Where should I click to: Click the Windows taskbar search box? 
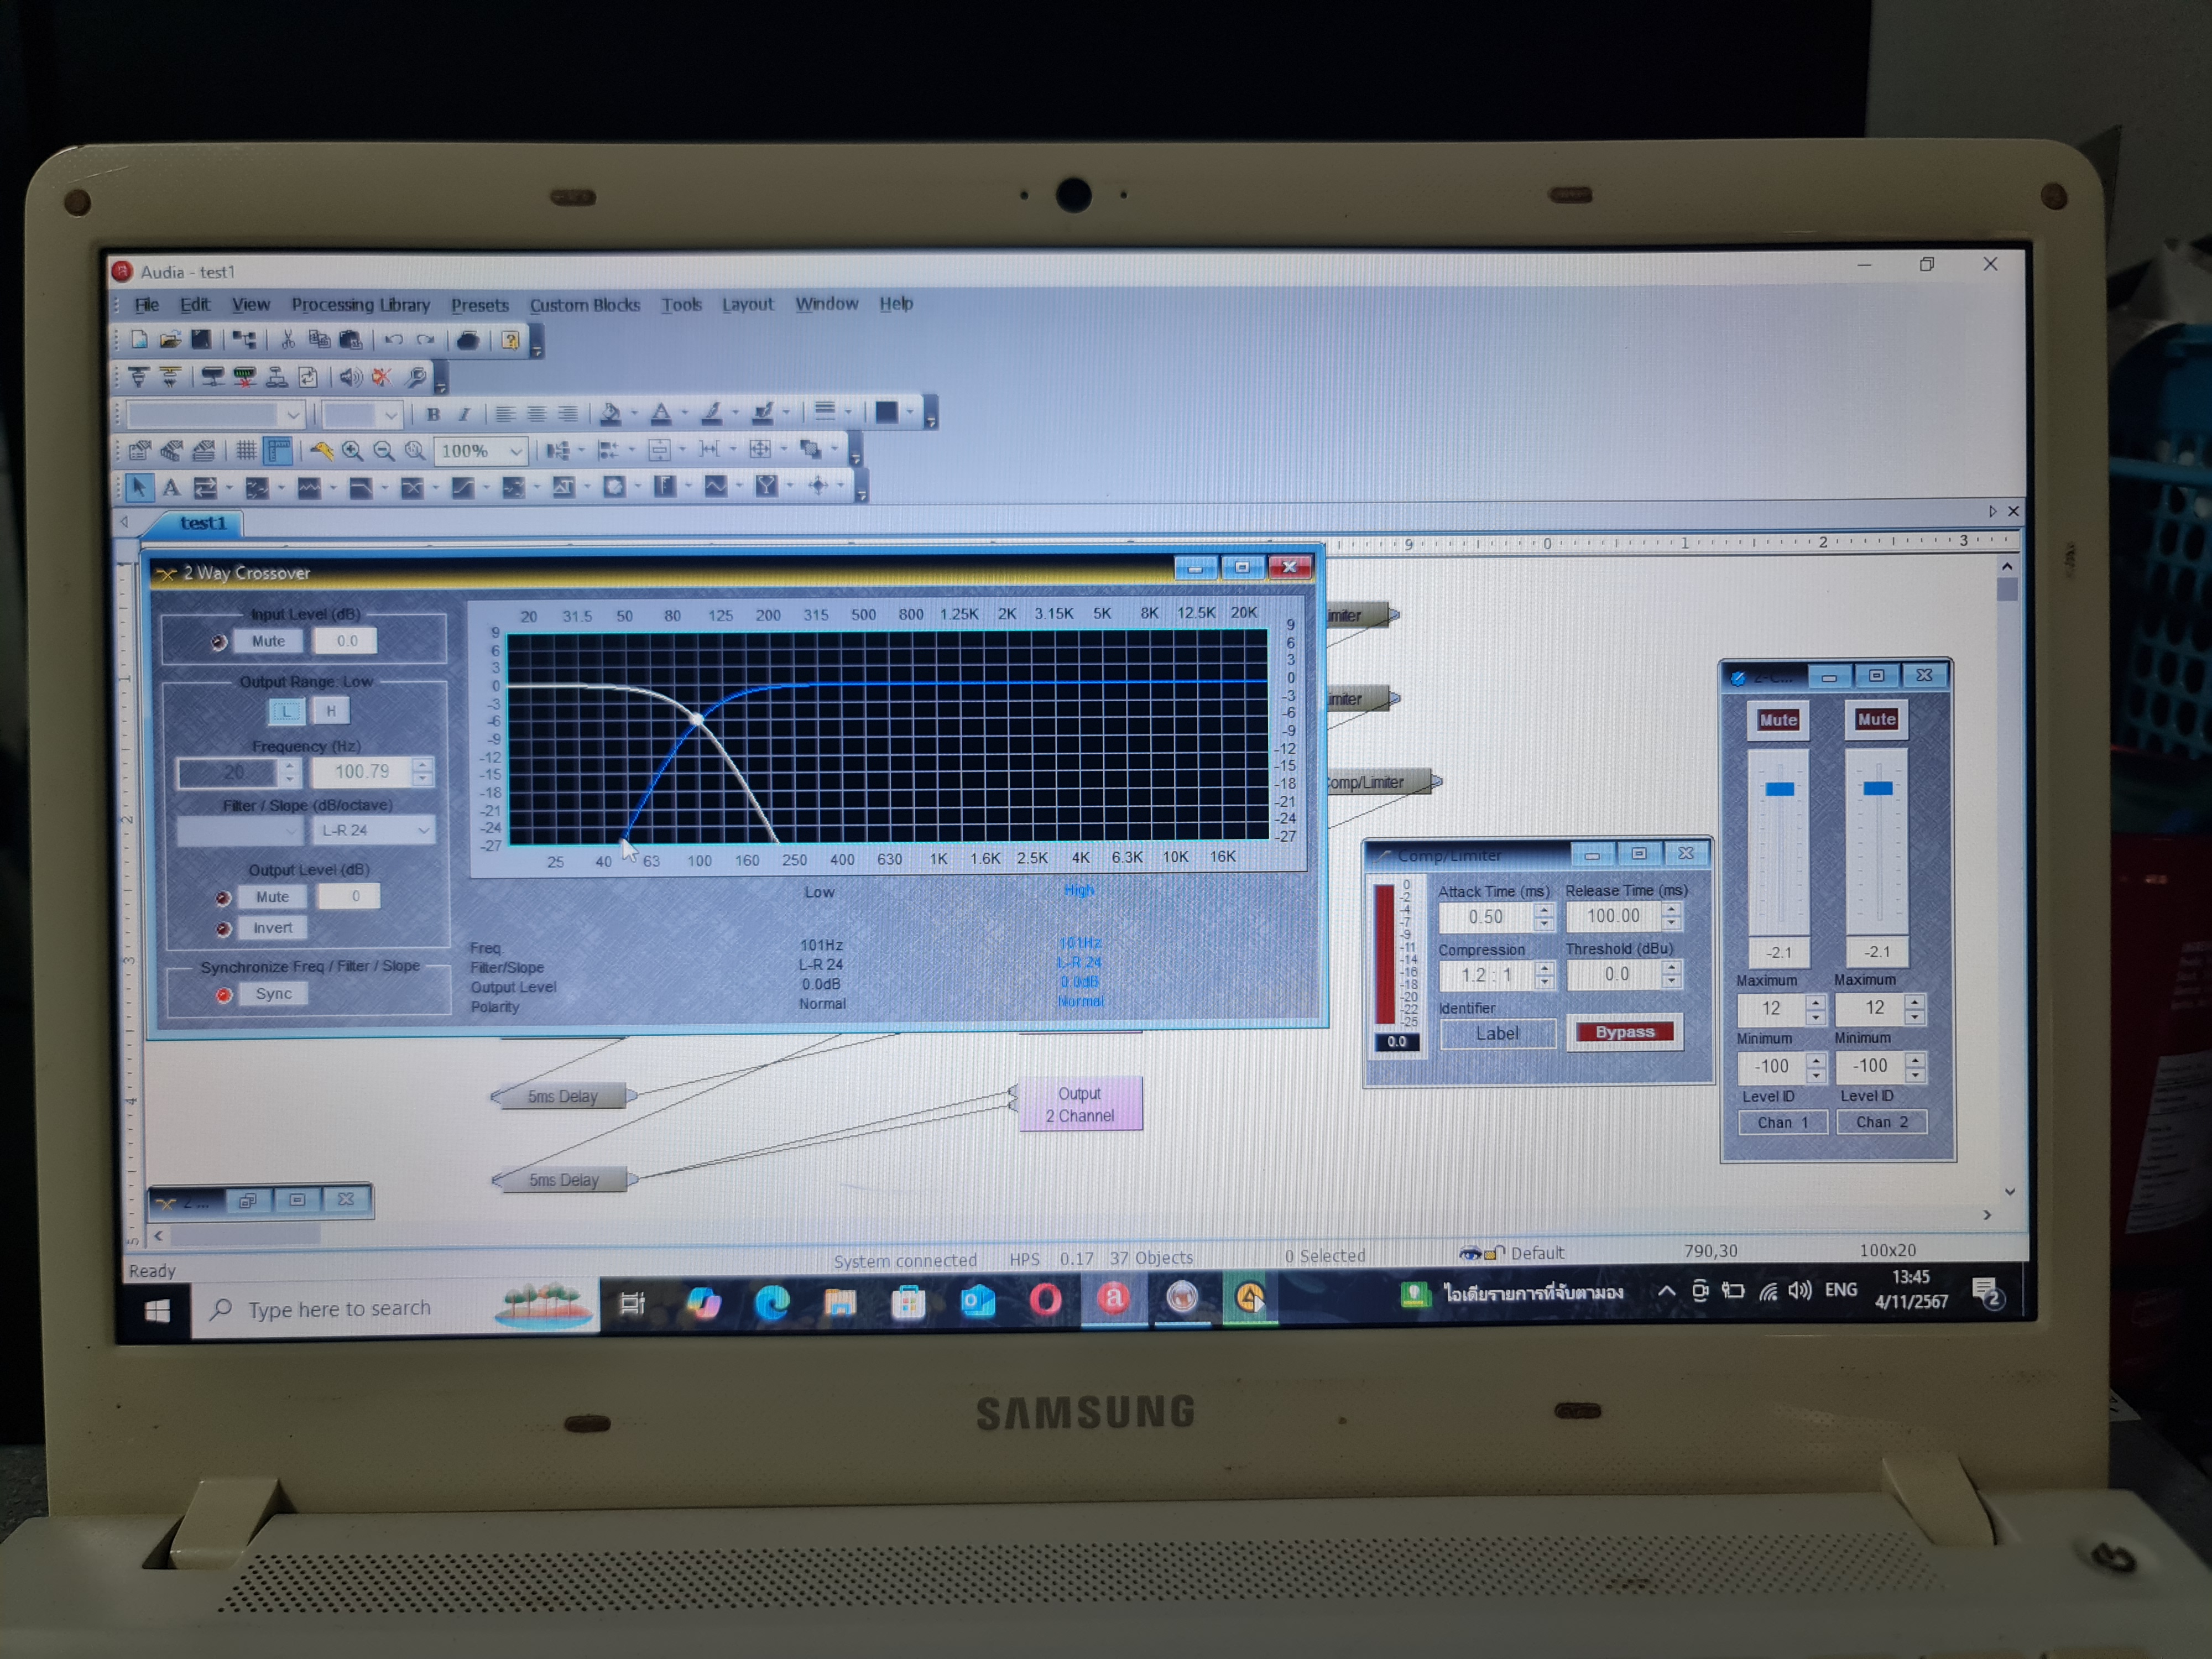click(x=395, y=1308)
